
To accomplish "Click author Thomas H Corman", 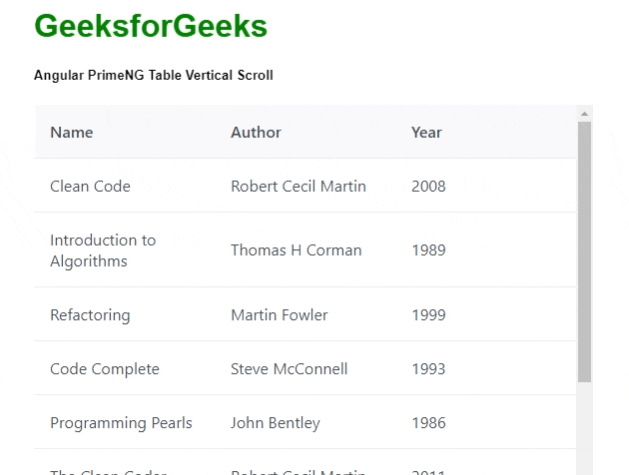I will pos(296,250).
